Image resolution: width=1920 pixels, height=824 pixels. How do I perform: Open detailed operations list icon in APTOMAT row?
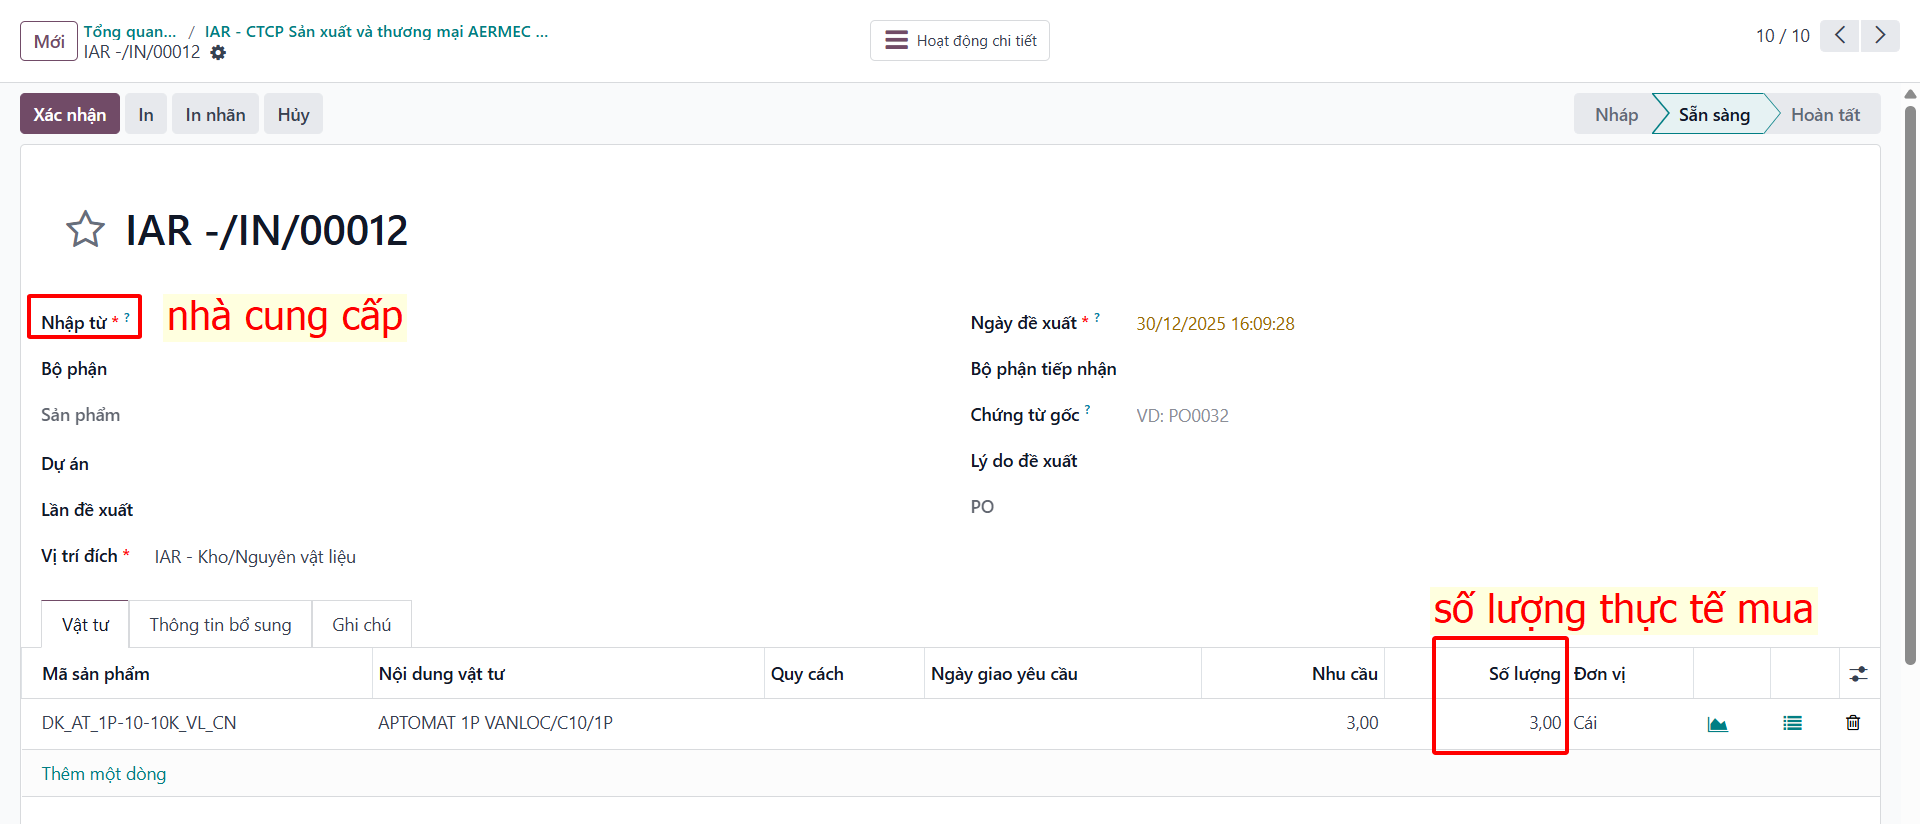click(x=1792, y=723)
